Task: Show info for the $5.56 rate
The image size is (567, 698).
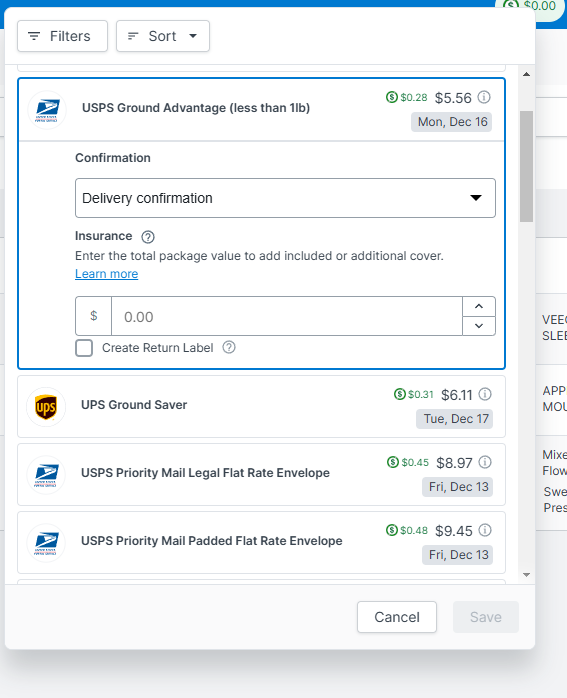Action: [484, 97]
